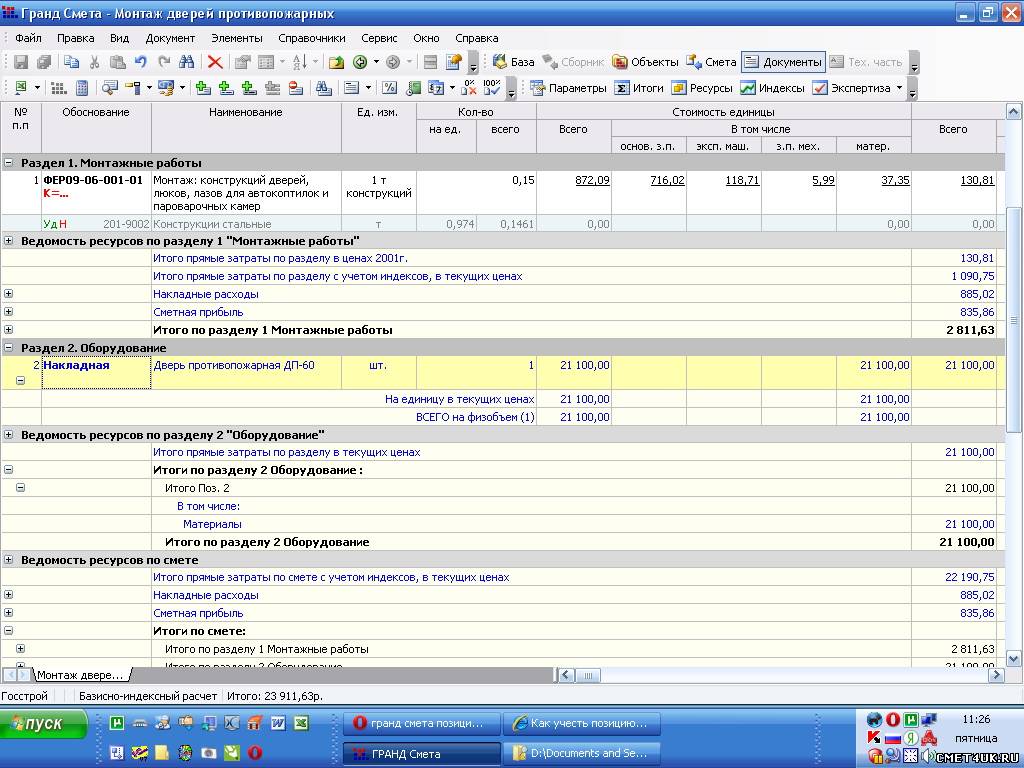Switch to the Монтаж двере... sheet tab
Image resolution: width=1024 pixels, height=768 pixels.
tap(79, 675)
